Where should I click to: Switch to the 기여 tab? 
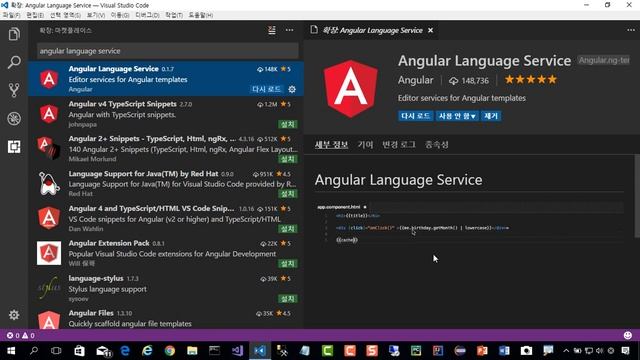tap(365, 144)
